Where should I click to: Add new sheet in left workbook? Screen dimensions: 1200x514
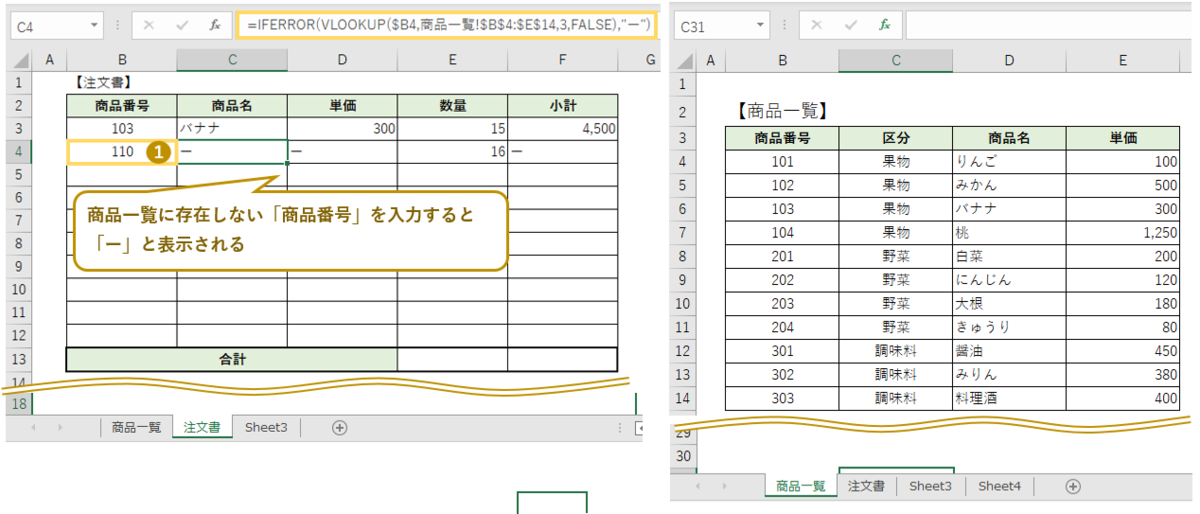(339, 427)
